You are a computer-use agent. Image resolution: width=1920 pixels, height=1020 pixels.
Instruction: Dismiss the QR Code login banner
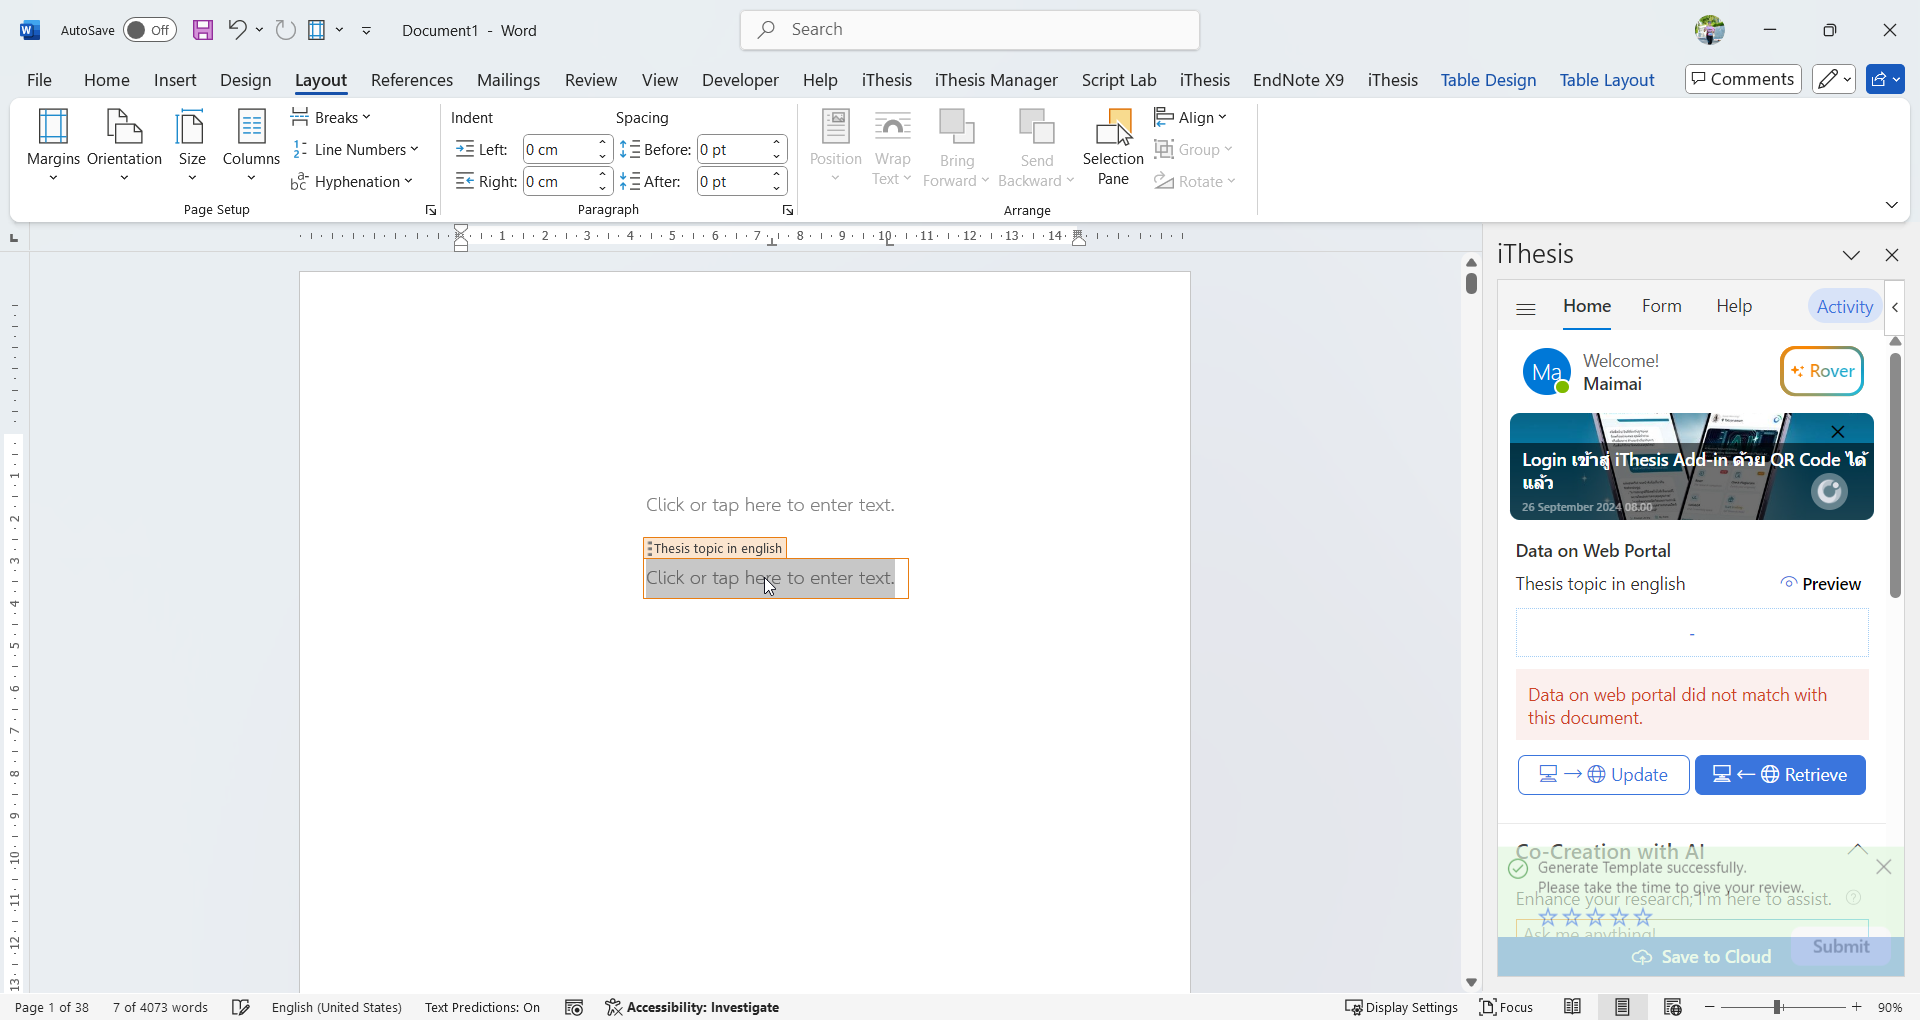point(1838,432)
